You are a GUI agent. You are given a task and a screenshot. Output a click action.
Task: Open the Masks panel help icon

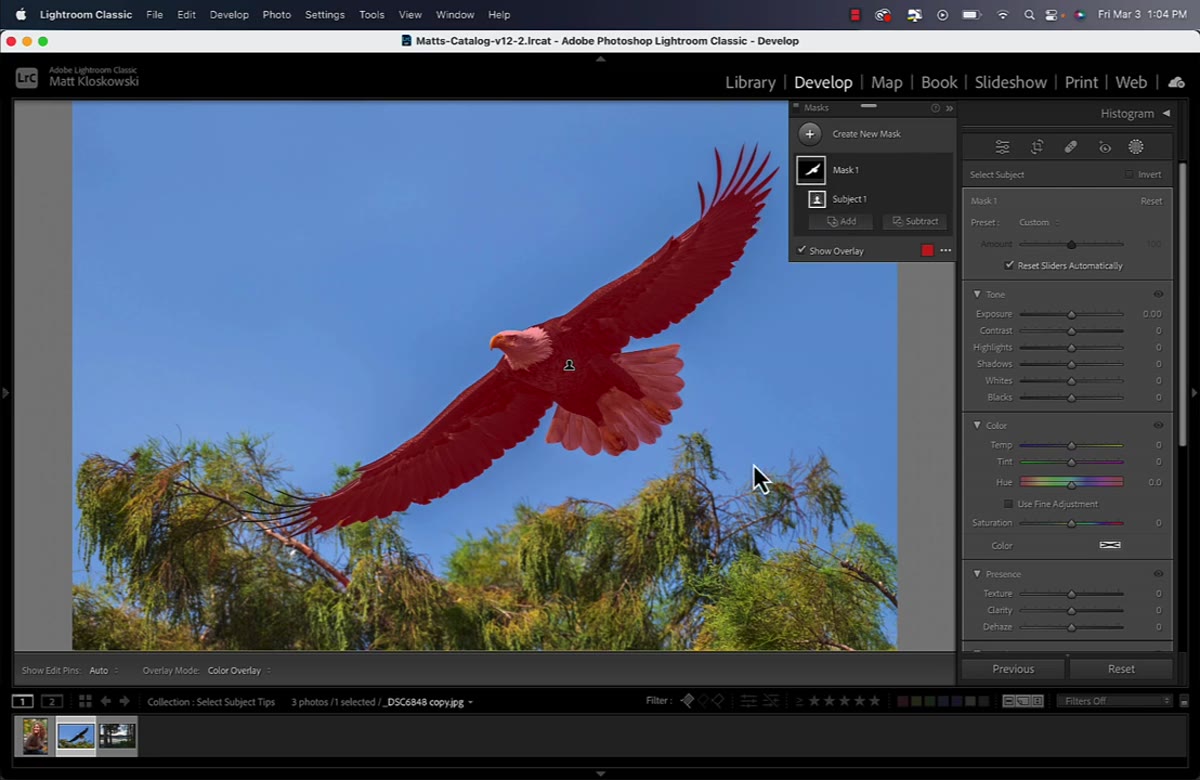point(936,108)
